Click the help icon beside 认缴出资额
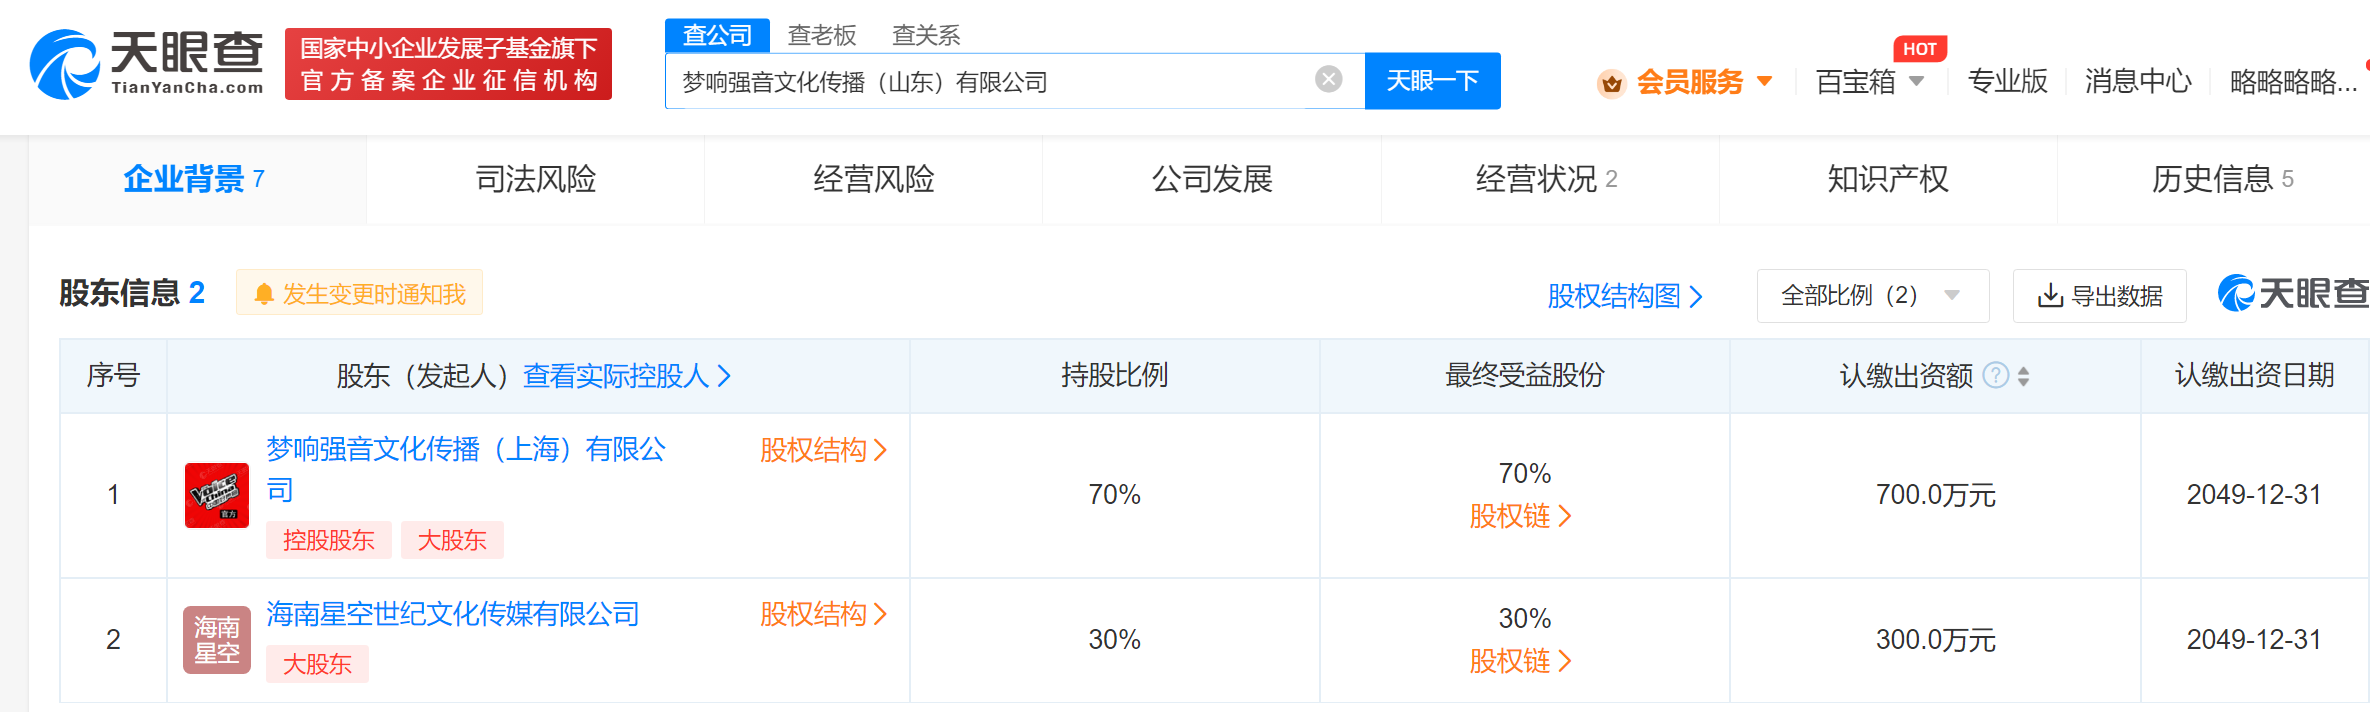The height and width of the screenshot is (712, 2370). [1995, 376]
